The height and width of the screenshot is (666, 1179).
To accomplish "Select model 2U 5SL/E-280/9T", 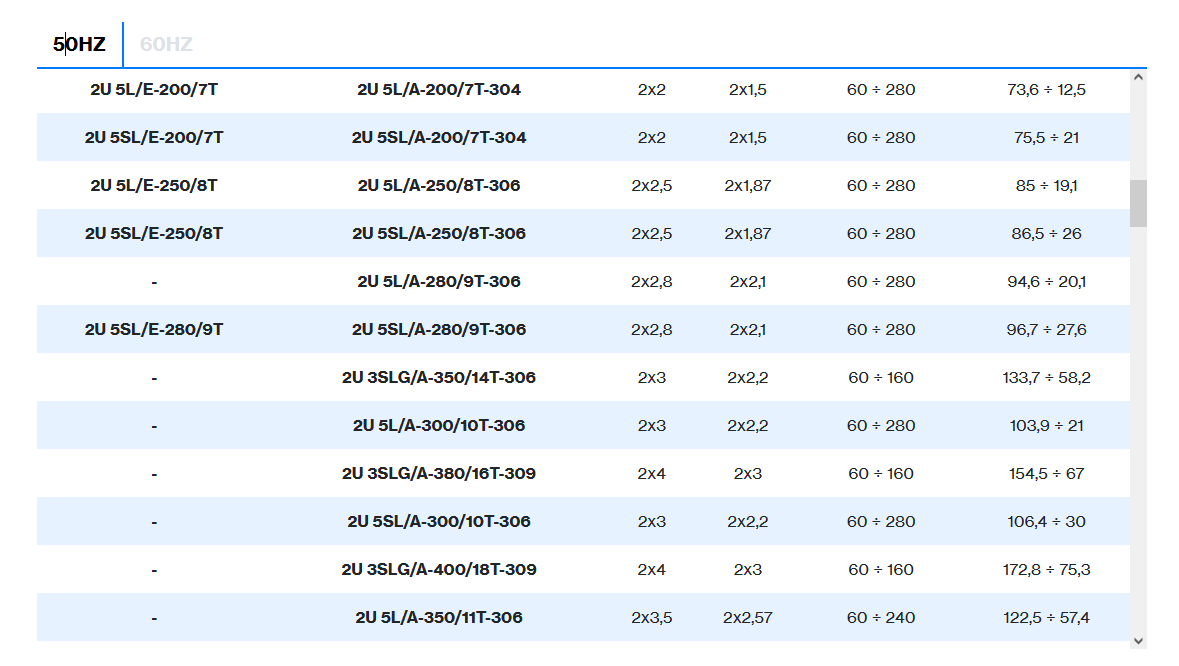I will (x=154, y=329).
